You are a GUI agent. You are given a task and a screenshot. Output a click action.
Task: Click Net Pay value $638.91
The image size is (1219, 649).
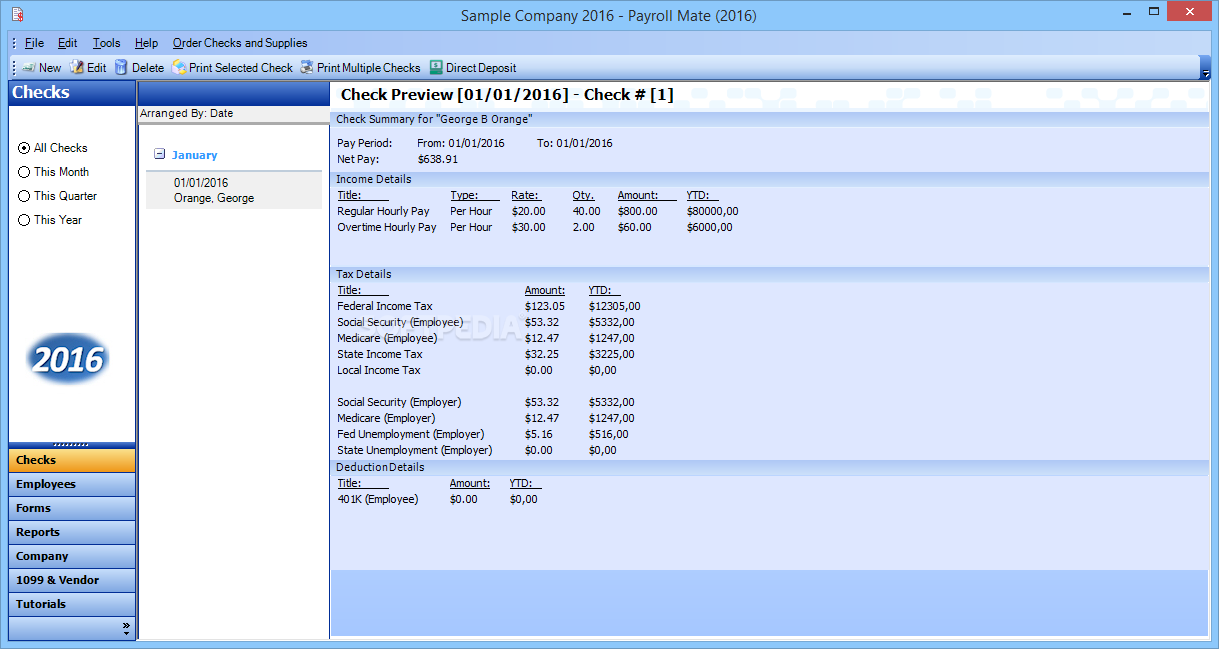point(438,159)
